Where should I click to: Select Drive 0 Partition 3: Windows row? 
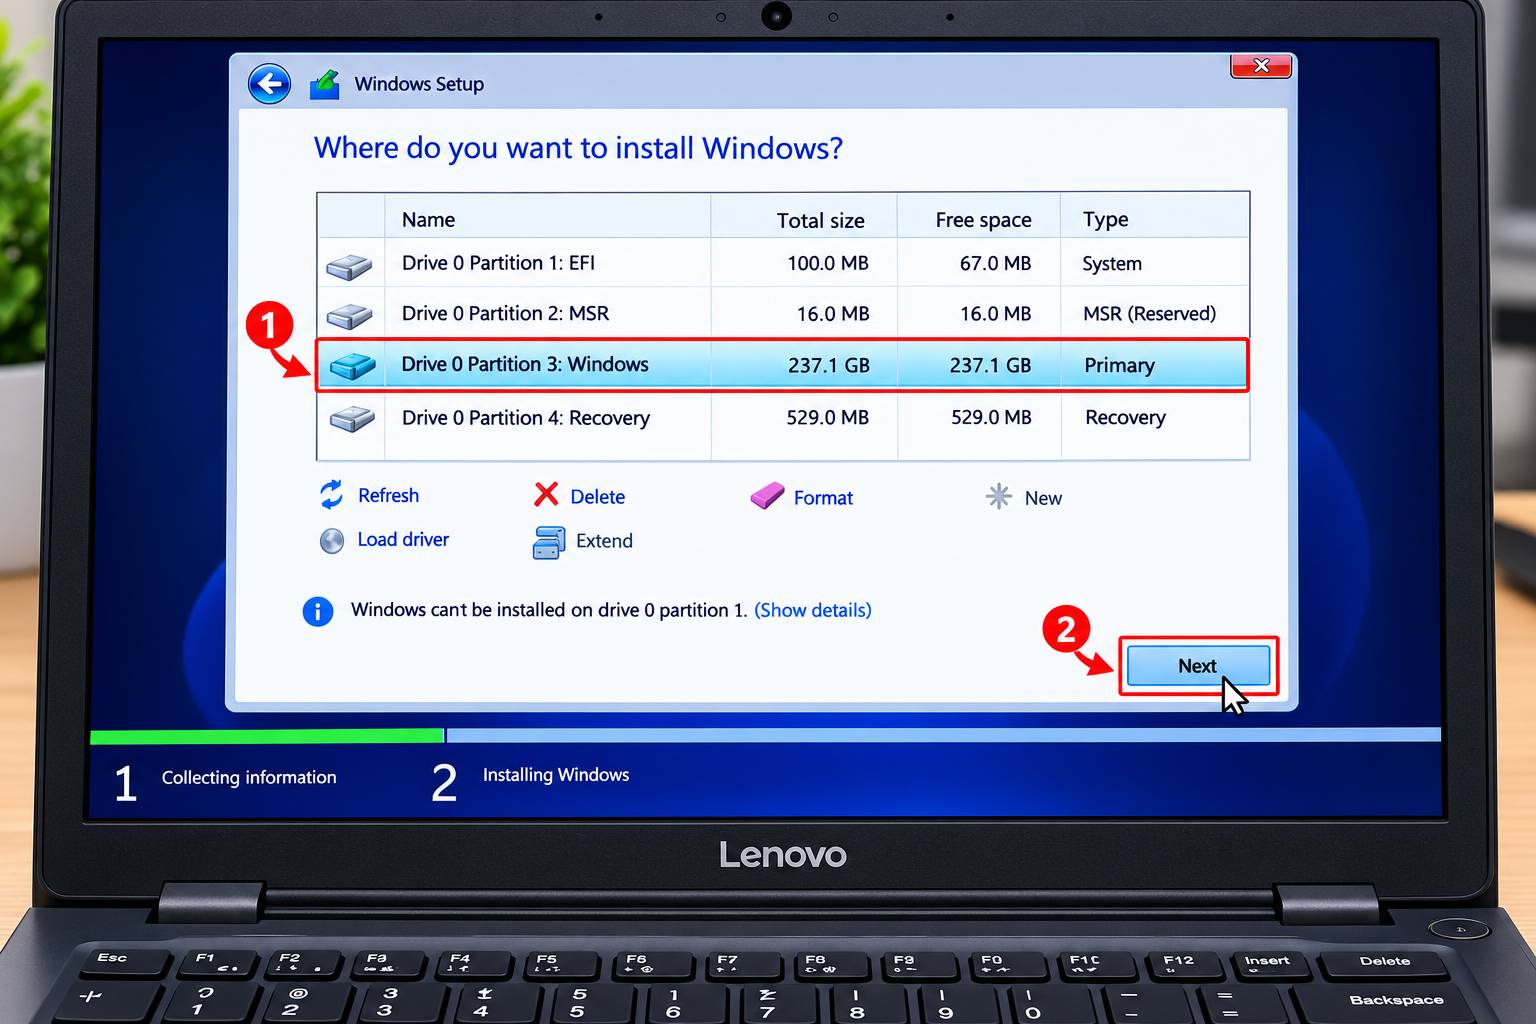(x=783, y=365)
